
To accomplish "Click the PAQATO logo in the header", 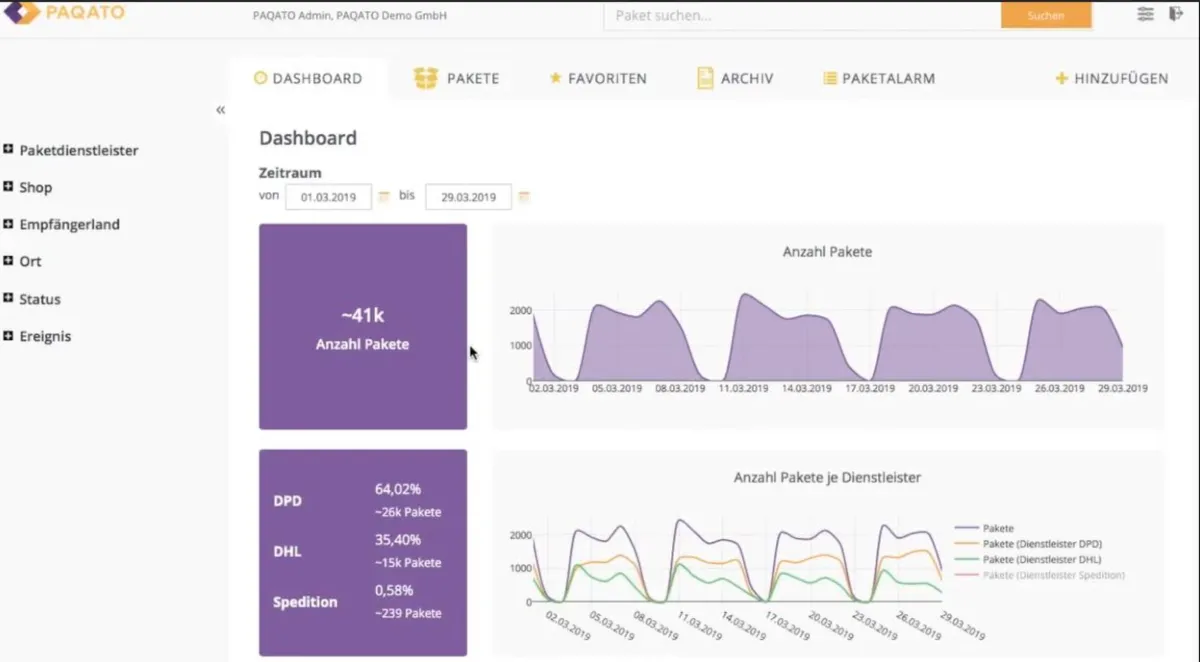I will click(62, 13).
